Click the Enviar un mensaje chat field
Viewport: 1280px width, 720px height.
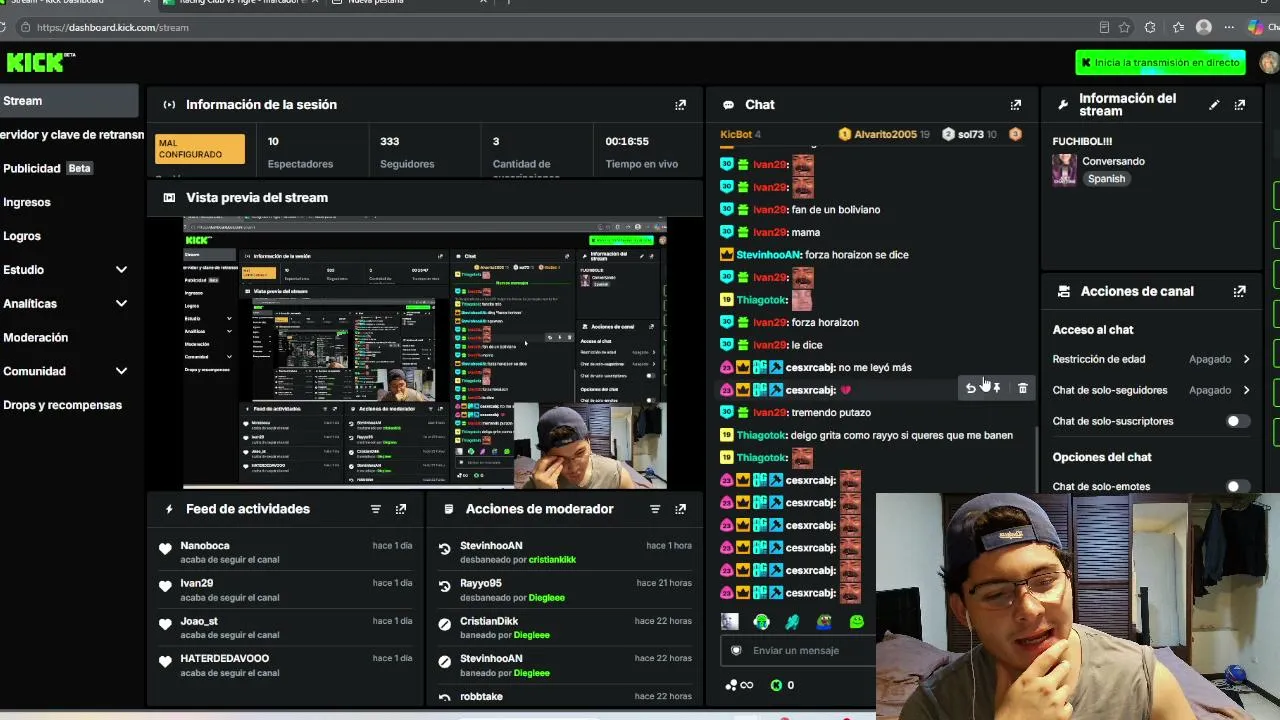pyautogui.click(x=798, y=651)
